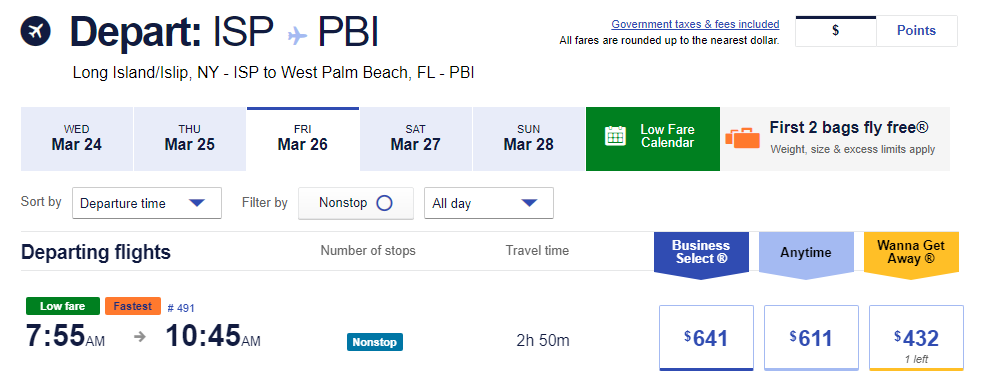The width and height of the screenshot is (988, 375).
Task: Open flight number 491 details
Action: pos(181,308)
